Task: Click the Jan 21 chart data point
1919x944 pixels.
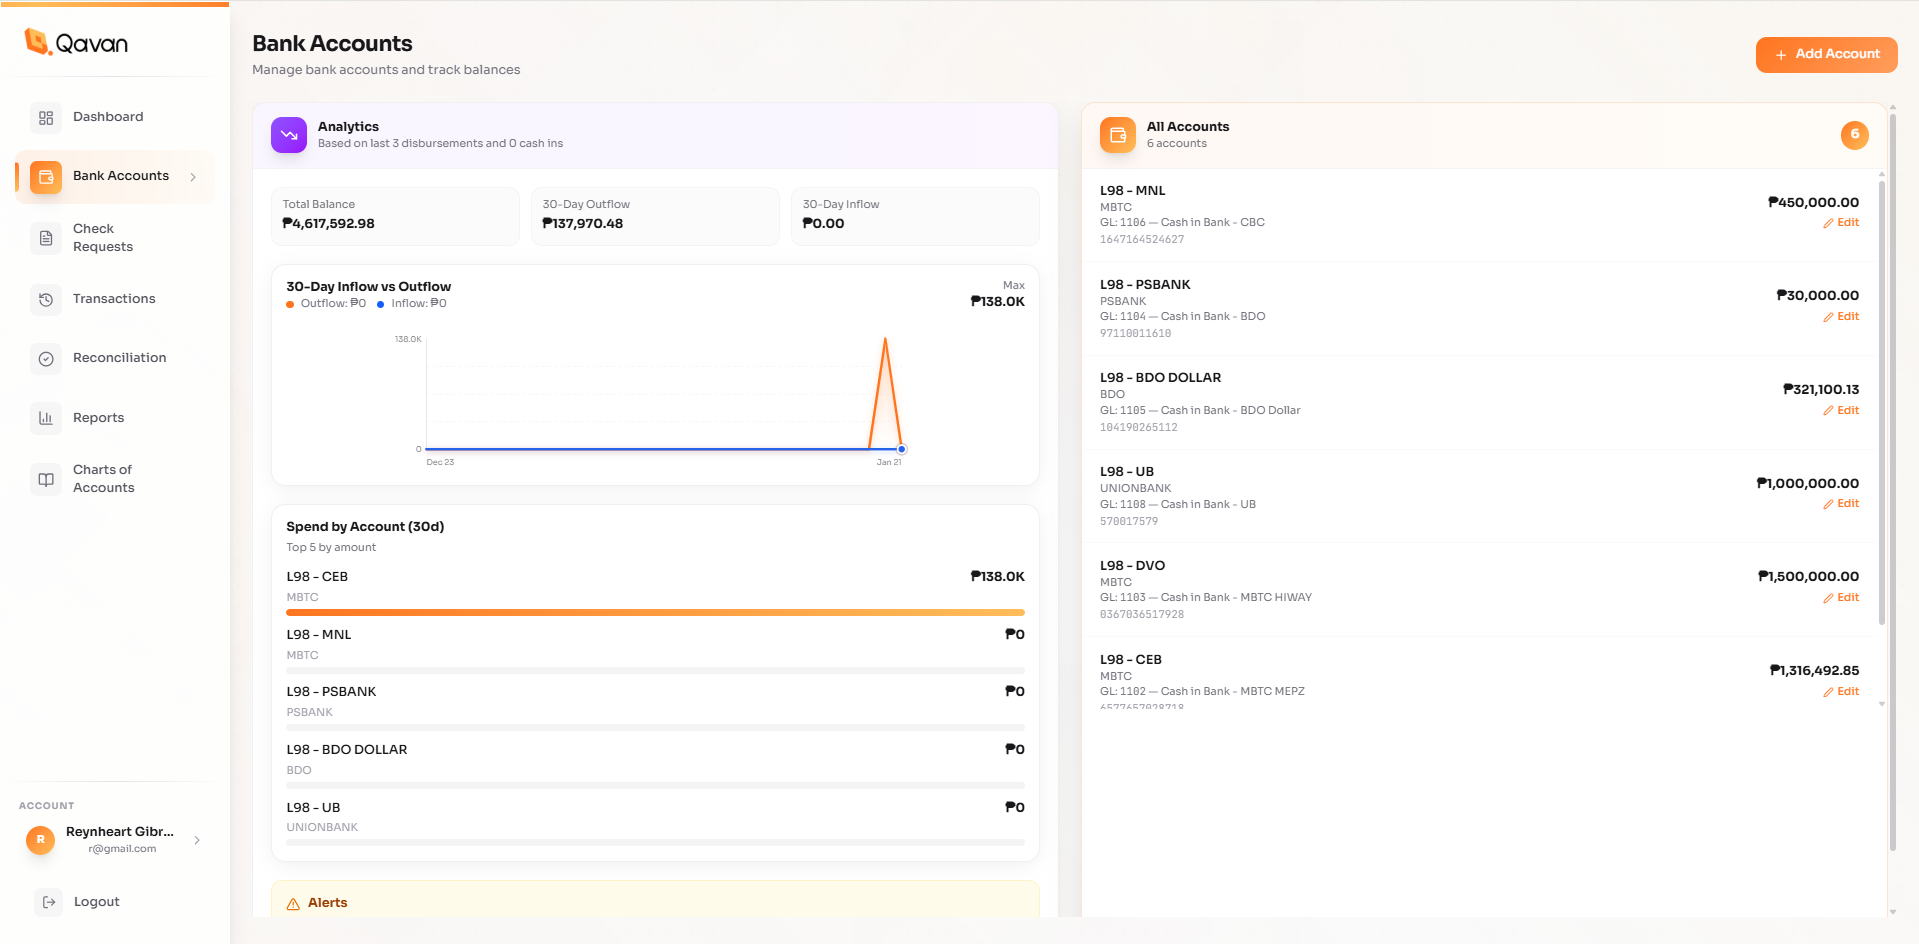Action: pos(901,449)
